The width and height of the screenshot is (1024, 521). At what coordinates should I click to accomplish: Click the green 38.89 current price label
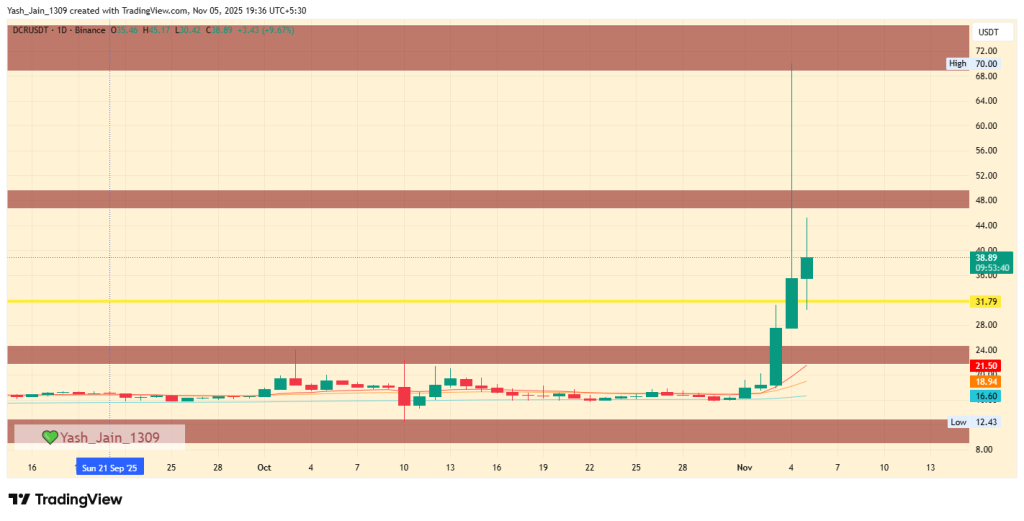(987, 258)
